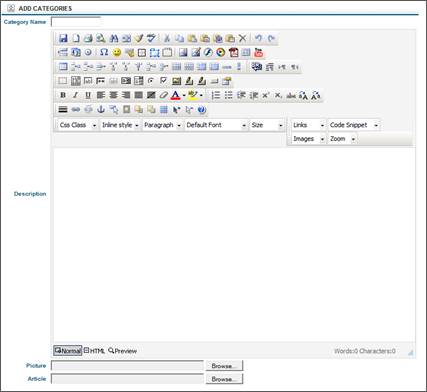Open the Size dropdown
This screenshot has width=427, height=392.
[267, 125]
